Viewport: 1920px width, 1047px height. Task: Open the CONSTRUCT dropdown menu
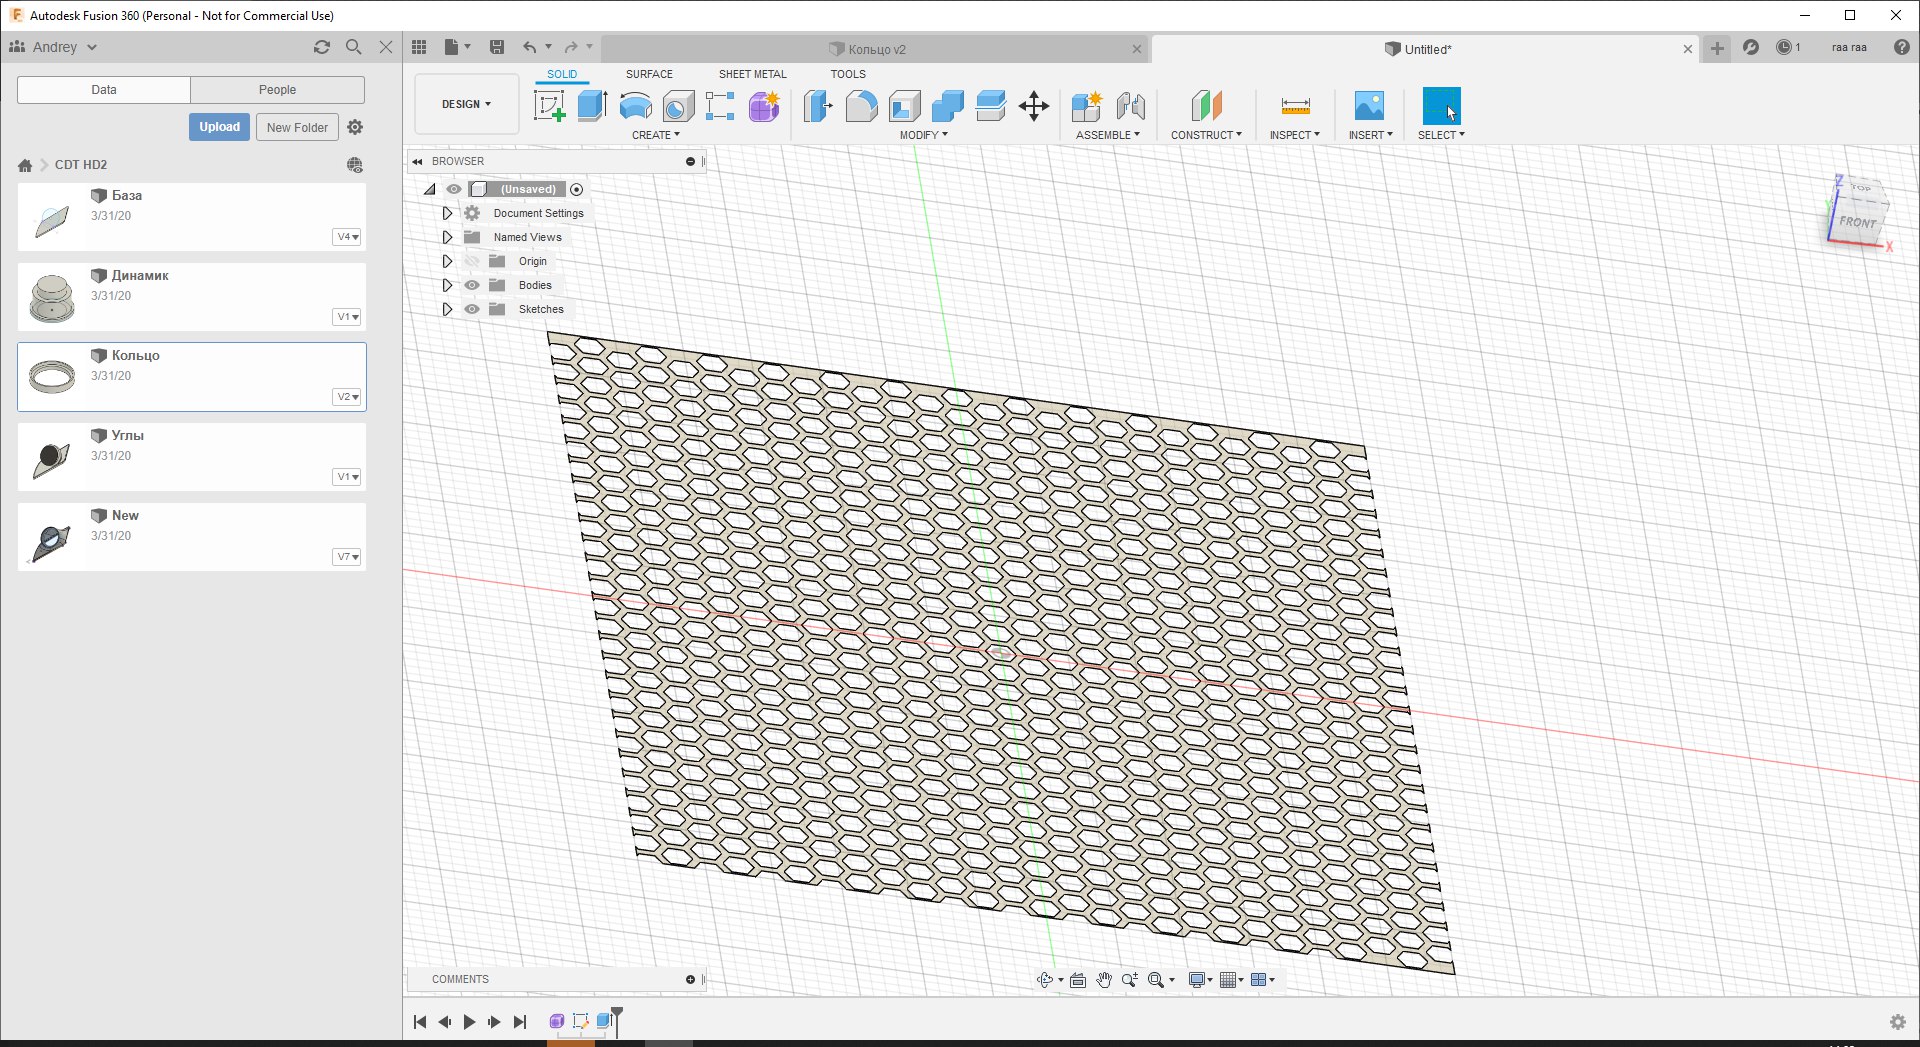point(1207,135)
